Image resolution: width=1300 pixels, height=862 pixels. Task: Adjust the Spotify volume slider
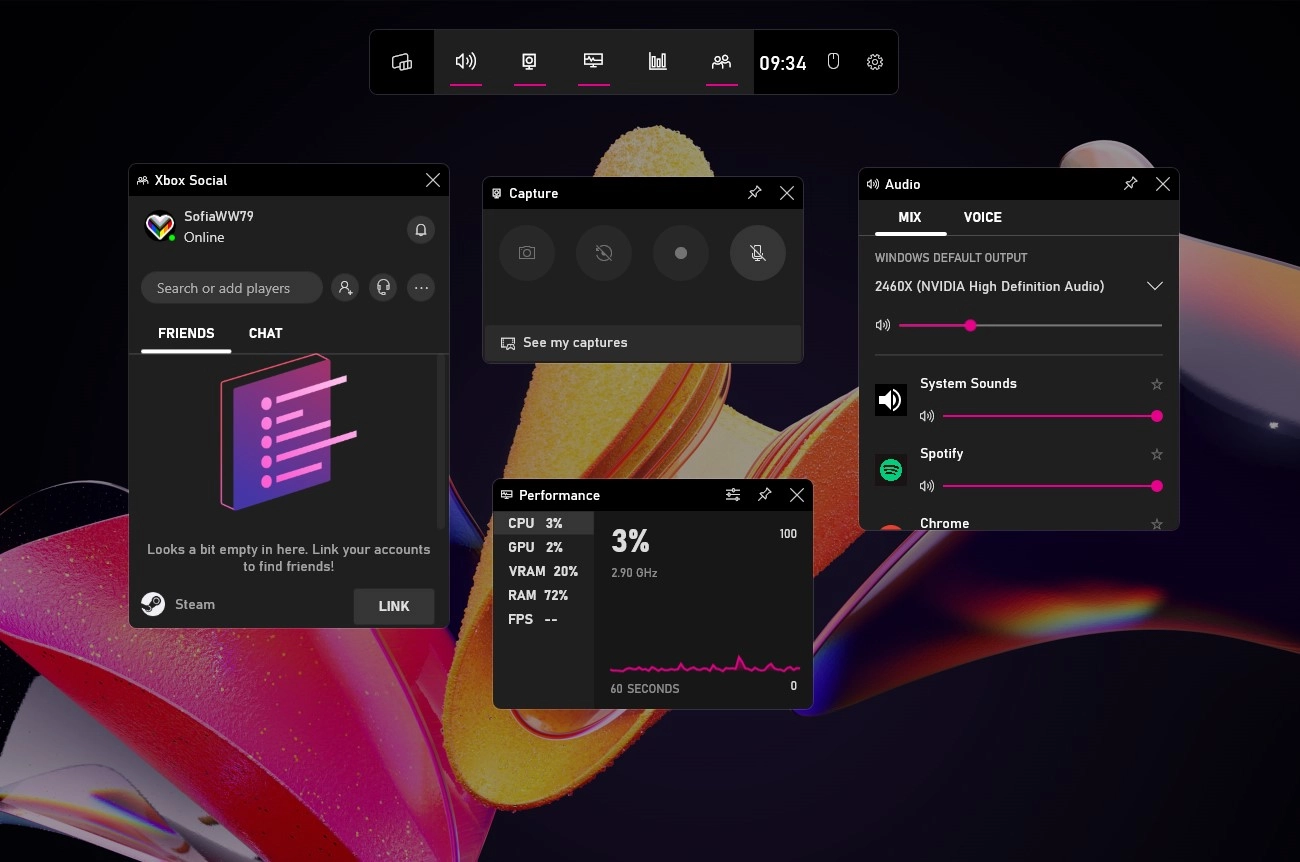pos(1053,486)
